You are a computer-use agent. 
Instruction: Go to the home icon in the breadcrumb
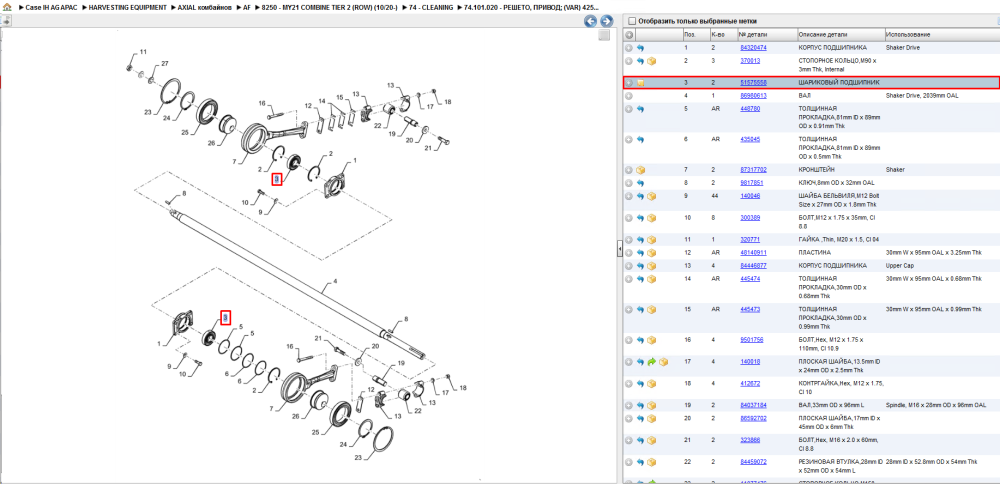pos(8,6)
